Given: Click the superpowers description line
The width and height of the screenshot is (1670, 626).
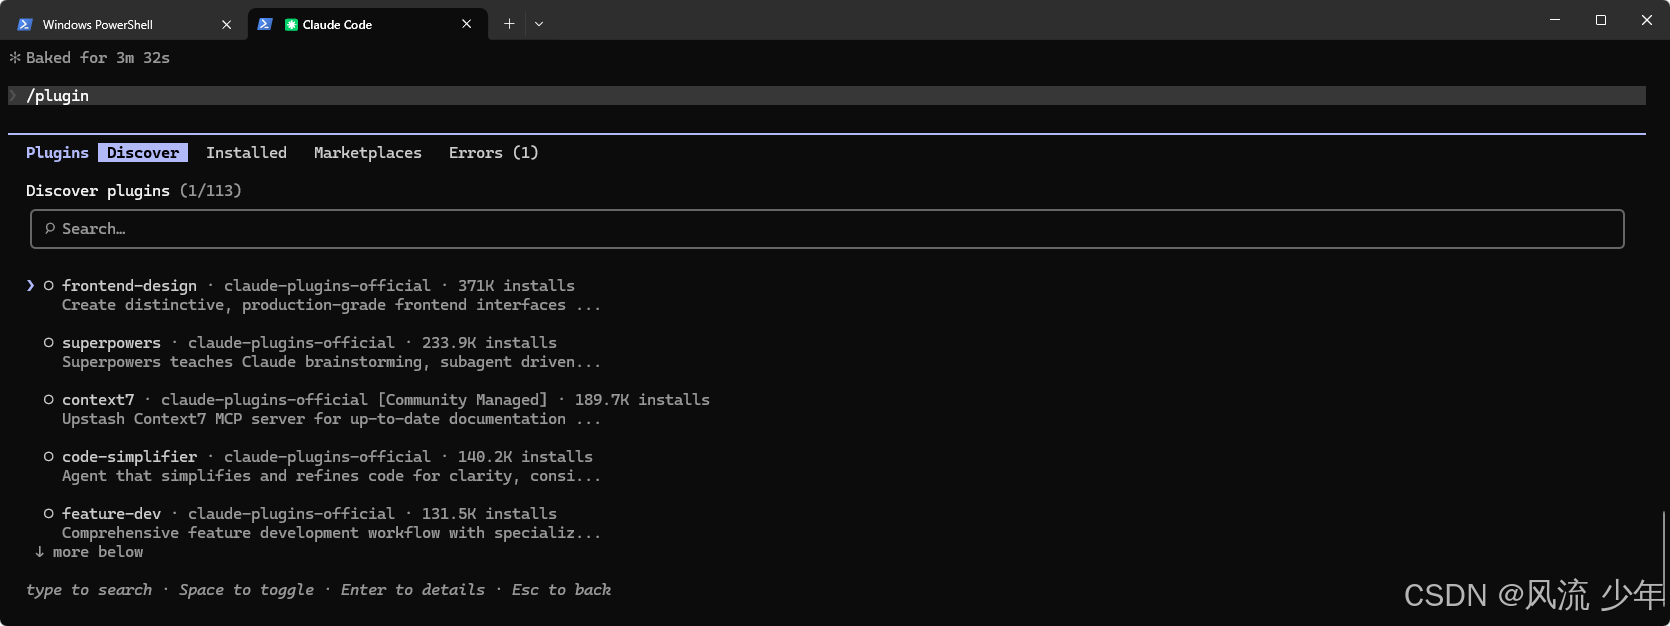Looking at the screenshot, I should tap(331, 362).
